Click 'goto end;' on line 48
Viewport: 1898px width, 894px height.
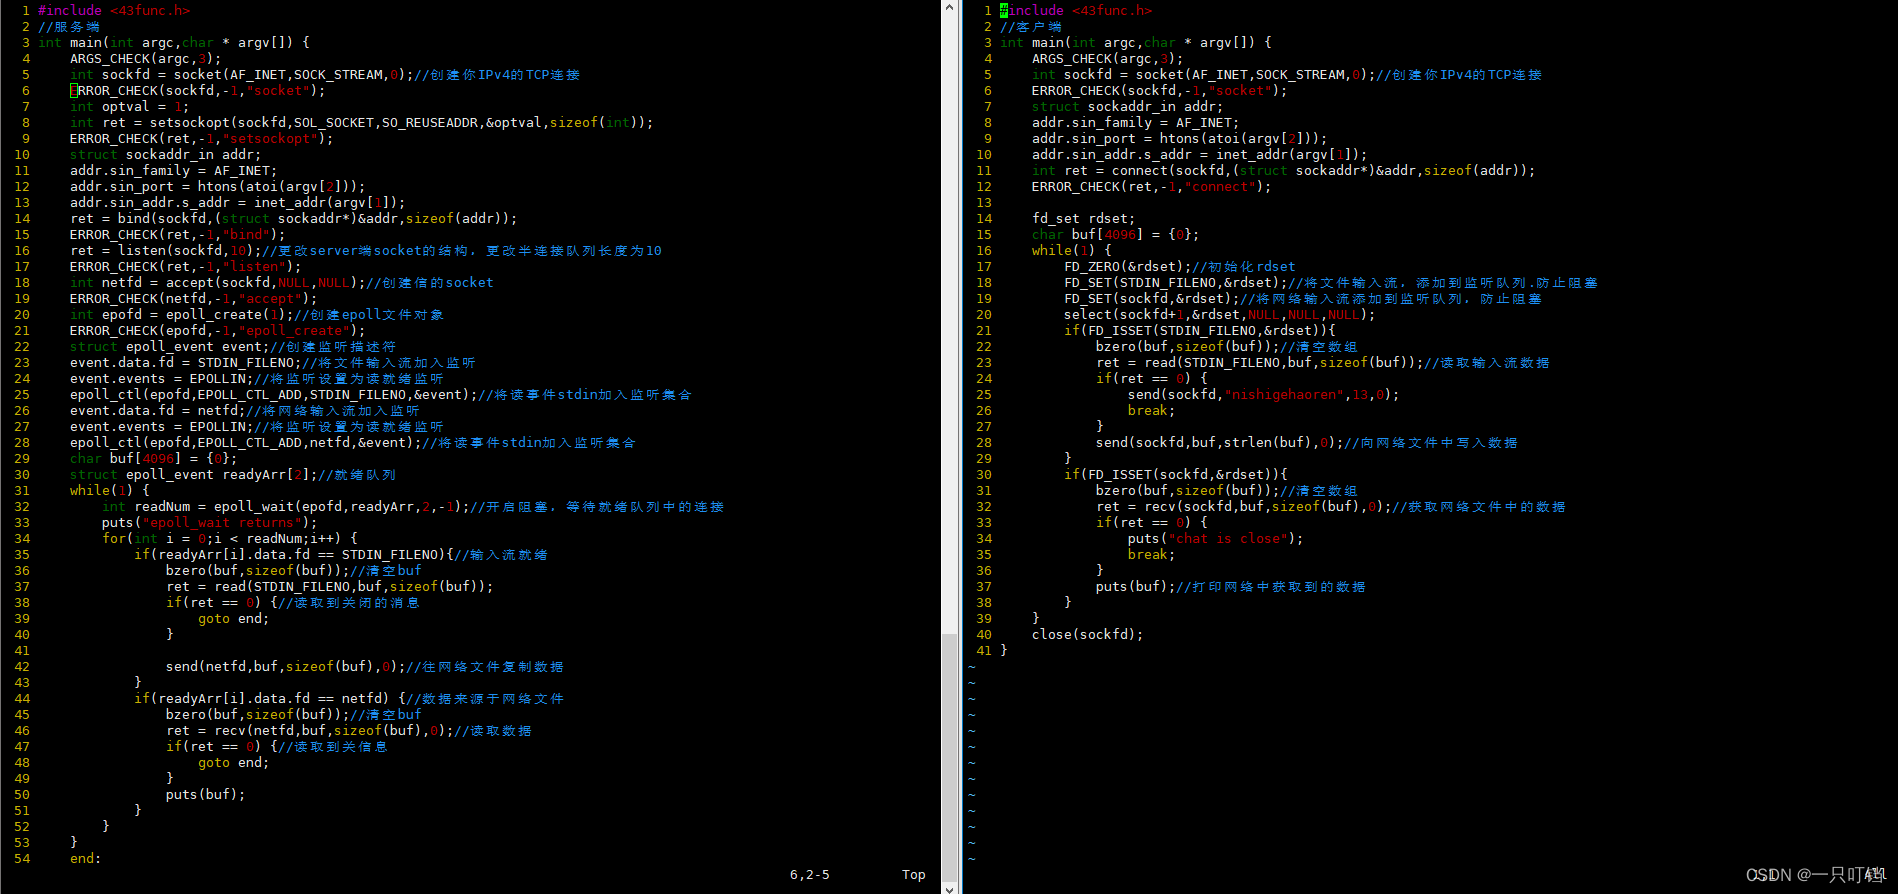[x=233, y=762]
